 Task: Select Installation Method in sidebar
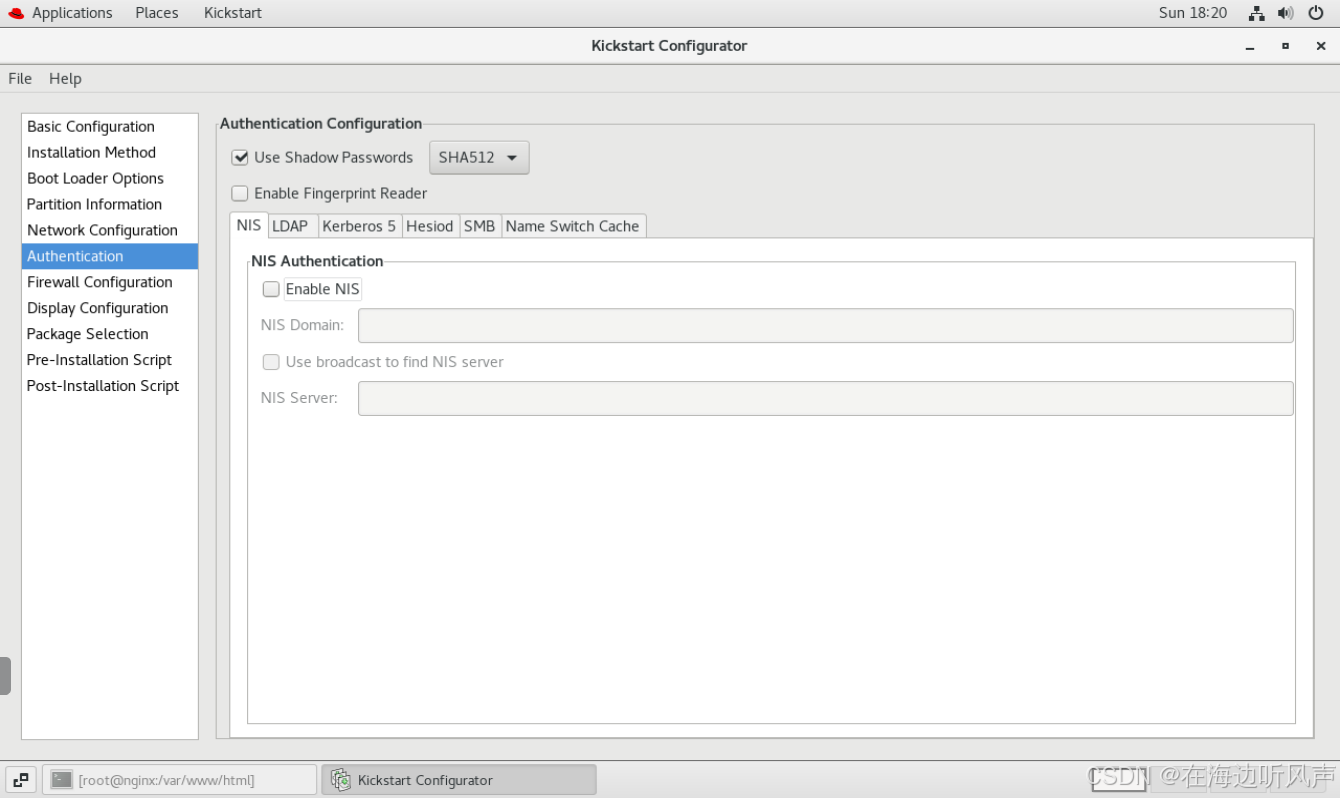pyautogui.click(x=110, y=152)
